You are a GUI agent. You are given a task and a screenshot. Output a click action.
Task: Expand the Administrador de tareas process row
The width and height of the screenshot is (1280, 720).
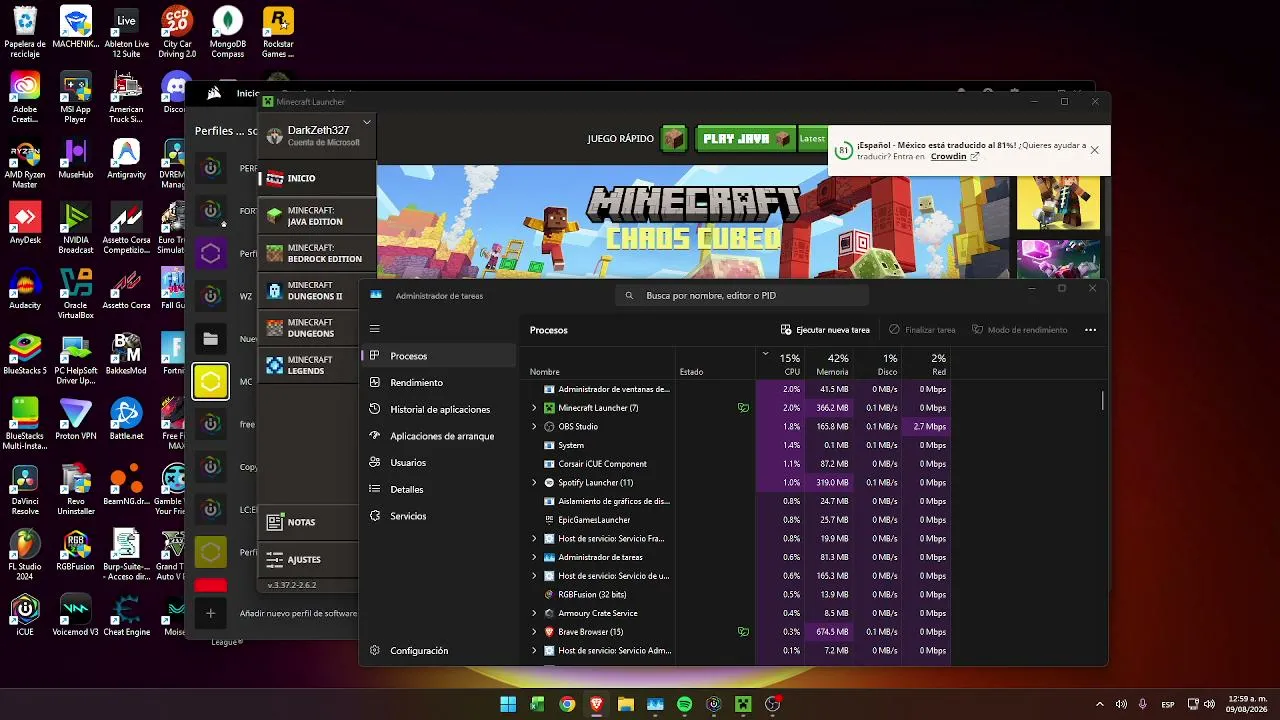tap(534, 557)
